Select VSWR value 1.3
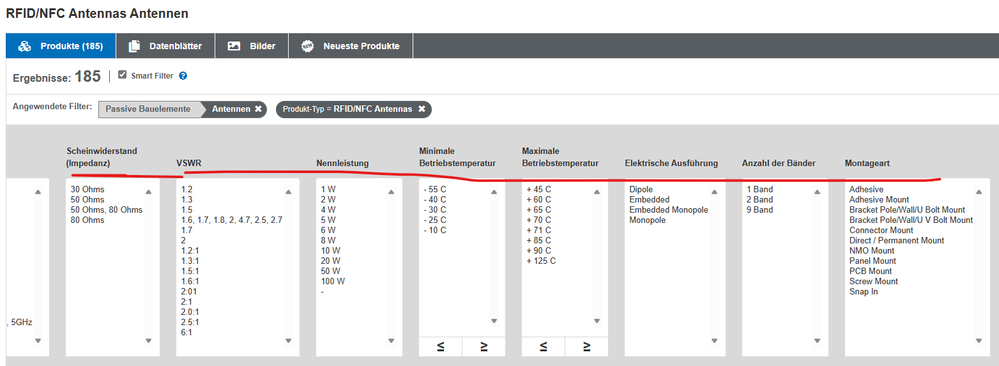999x366 pixels. pyautogui.click(x=186, y=200)
